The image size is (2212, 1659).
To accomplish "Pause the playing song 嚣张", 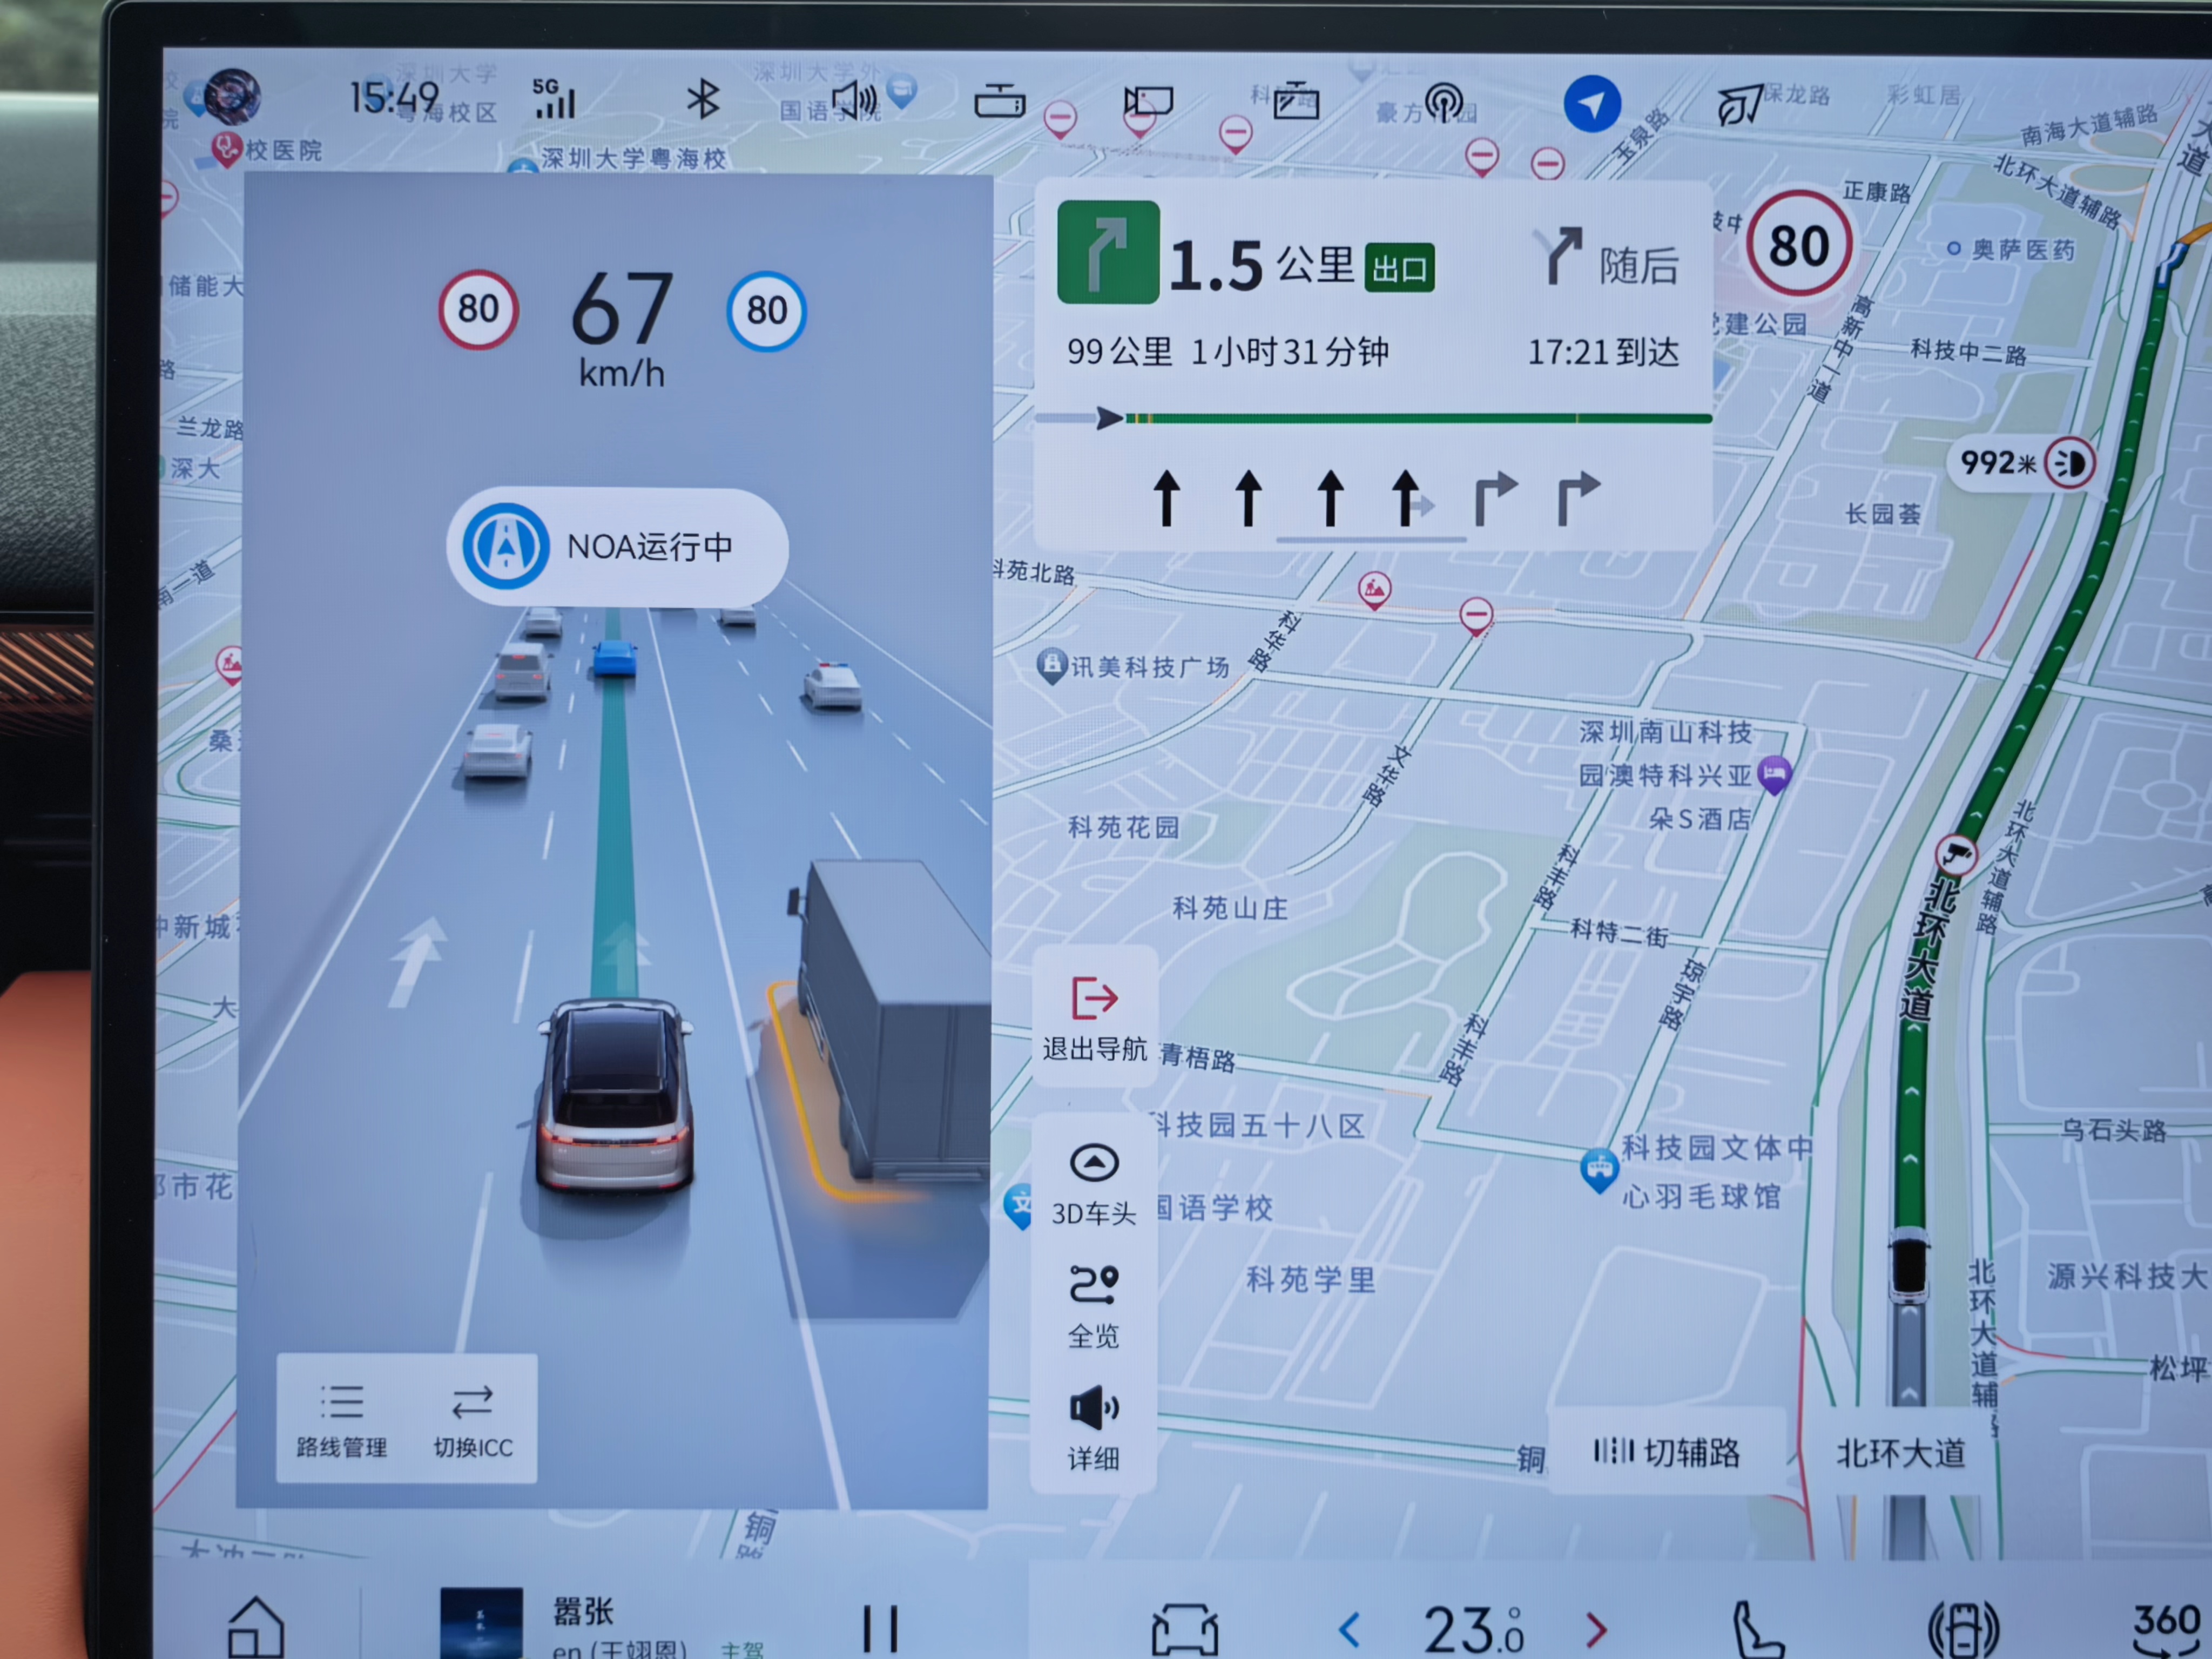I will [880, 1629].
